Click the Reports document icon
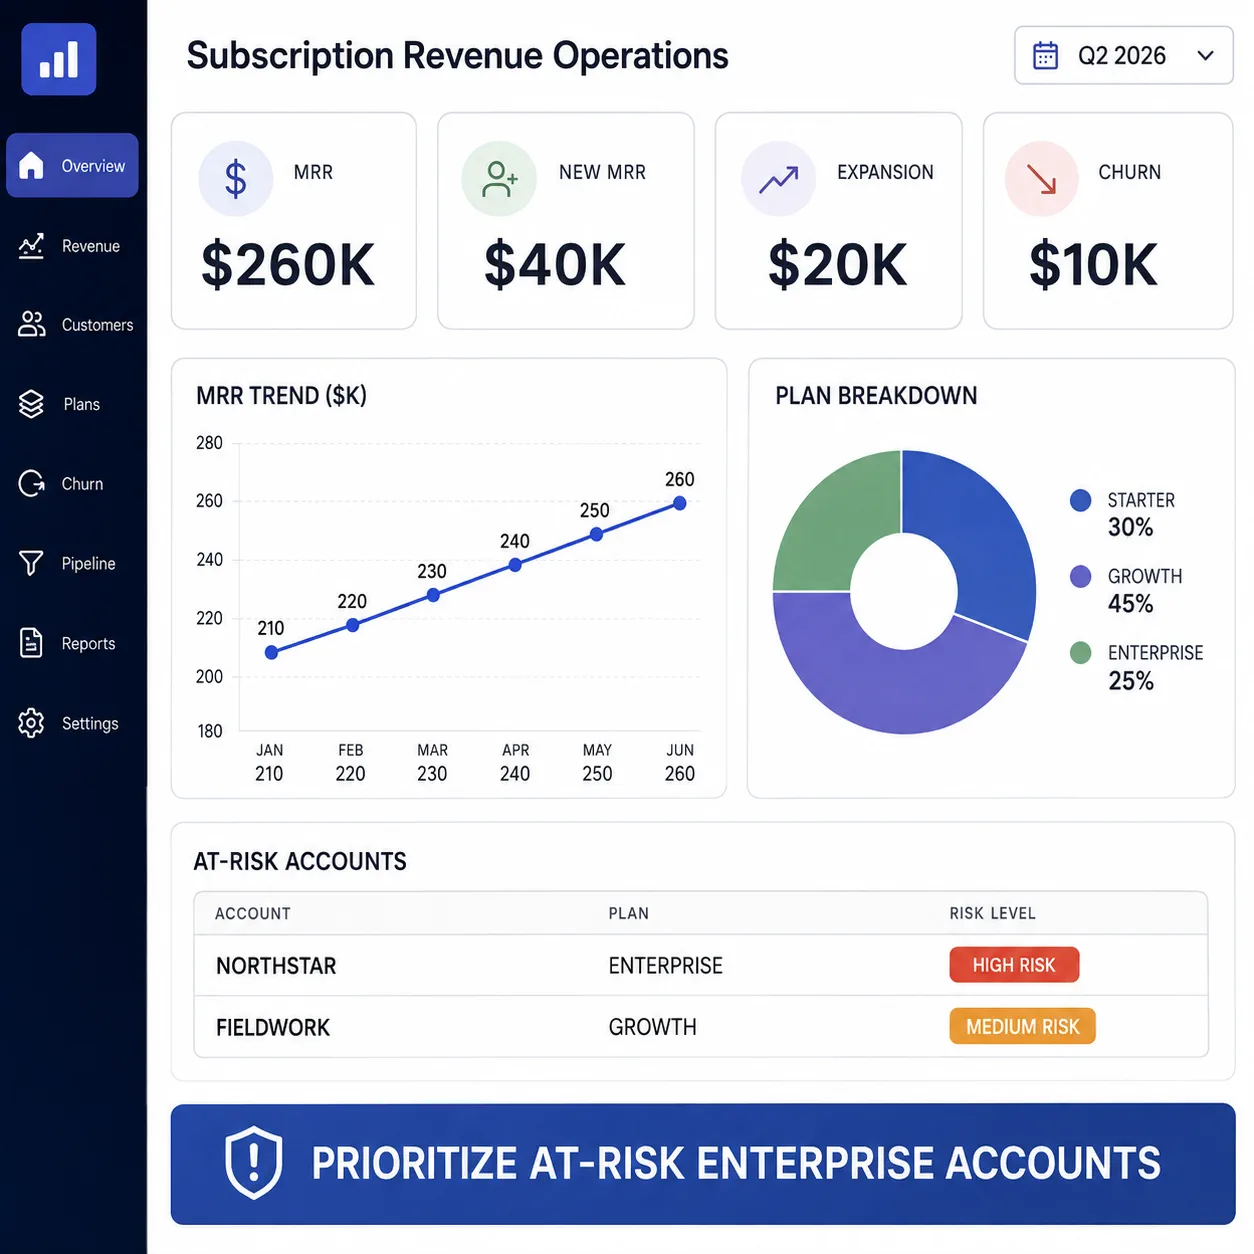The width and height of the screenshot is (1254, 1254). point(31,643)
